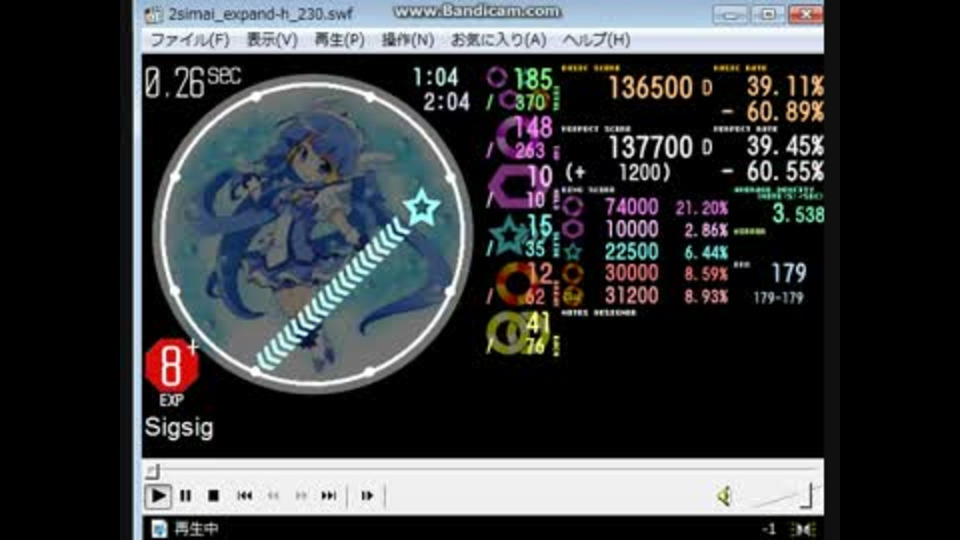This screenshot has height=540, width=960.
Task: Click the volume slider handle
Action: click(808, 495)
